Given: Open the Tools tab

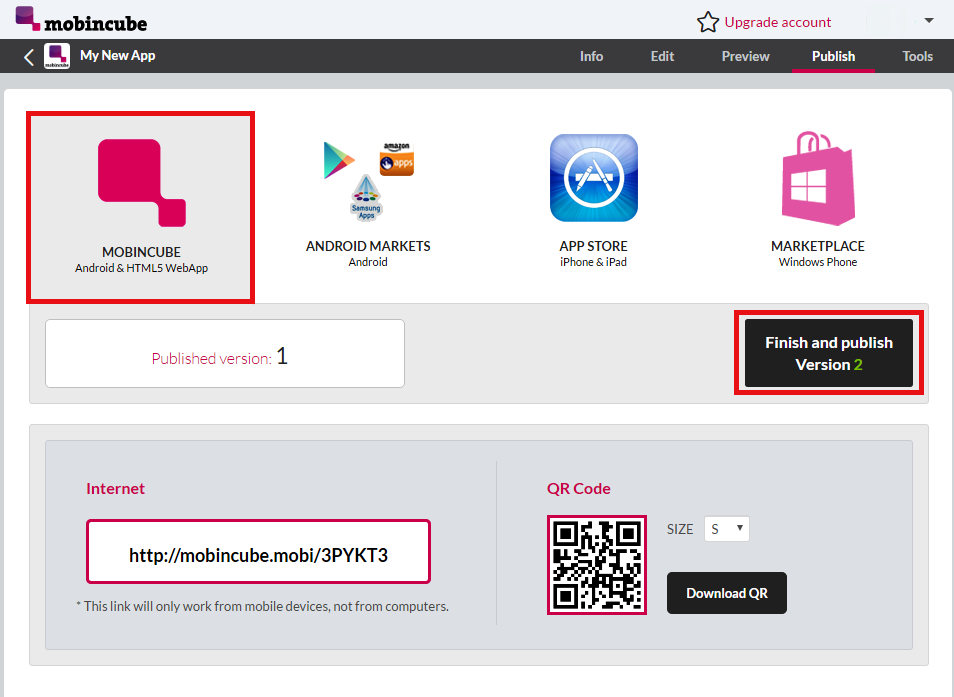Looking at the screenshot, I should 917,57.
